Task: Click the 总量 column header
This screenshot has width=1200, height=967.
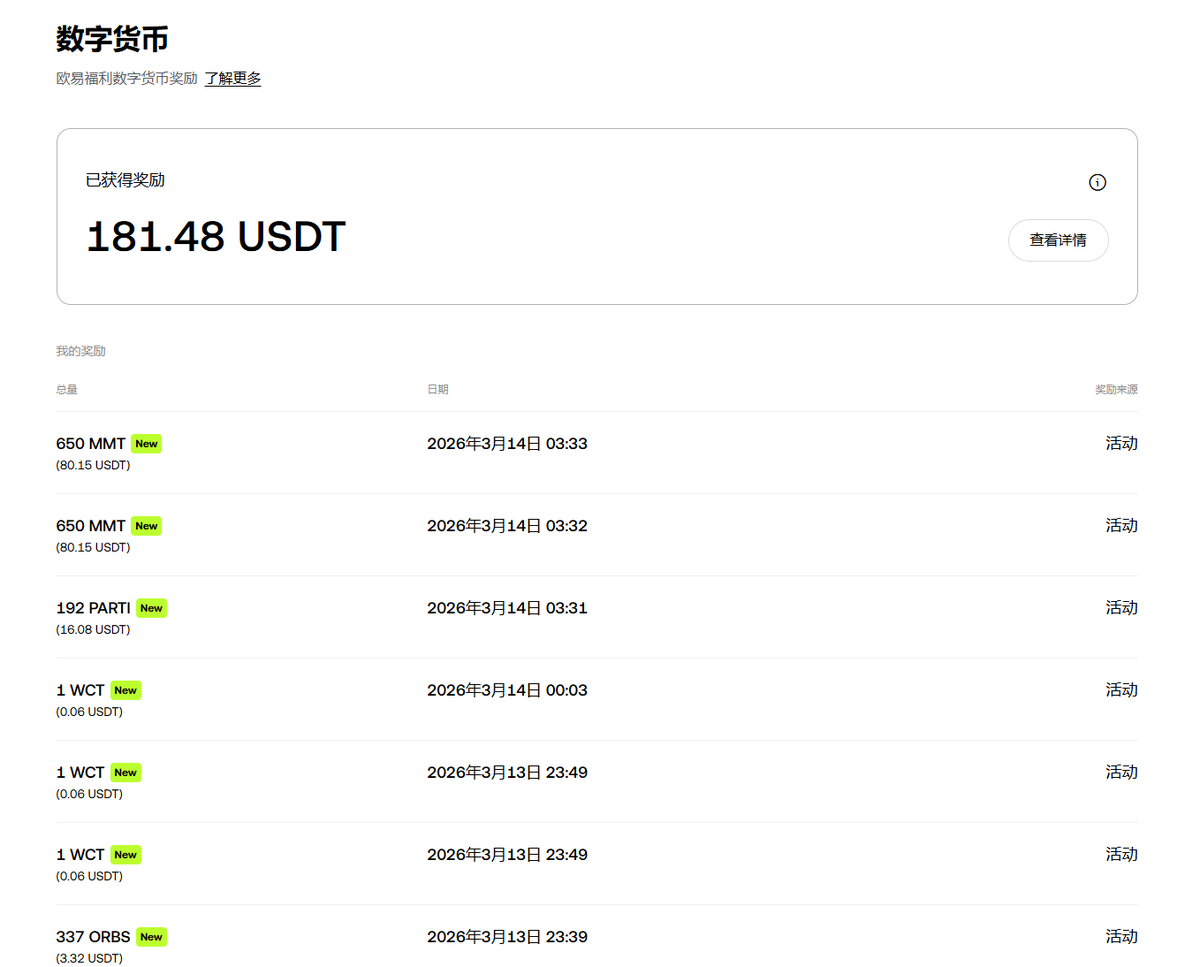Action: coord(67,389)
